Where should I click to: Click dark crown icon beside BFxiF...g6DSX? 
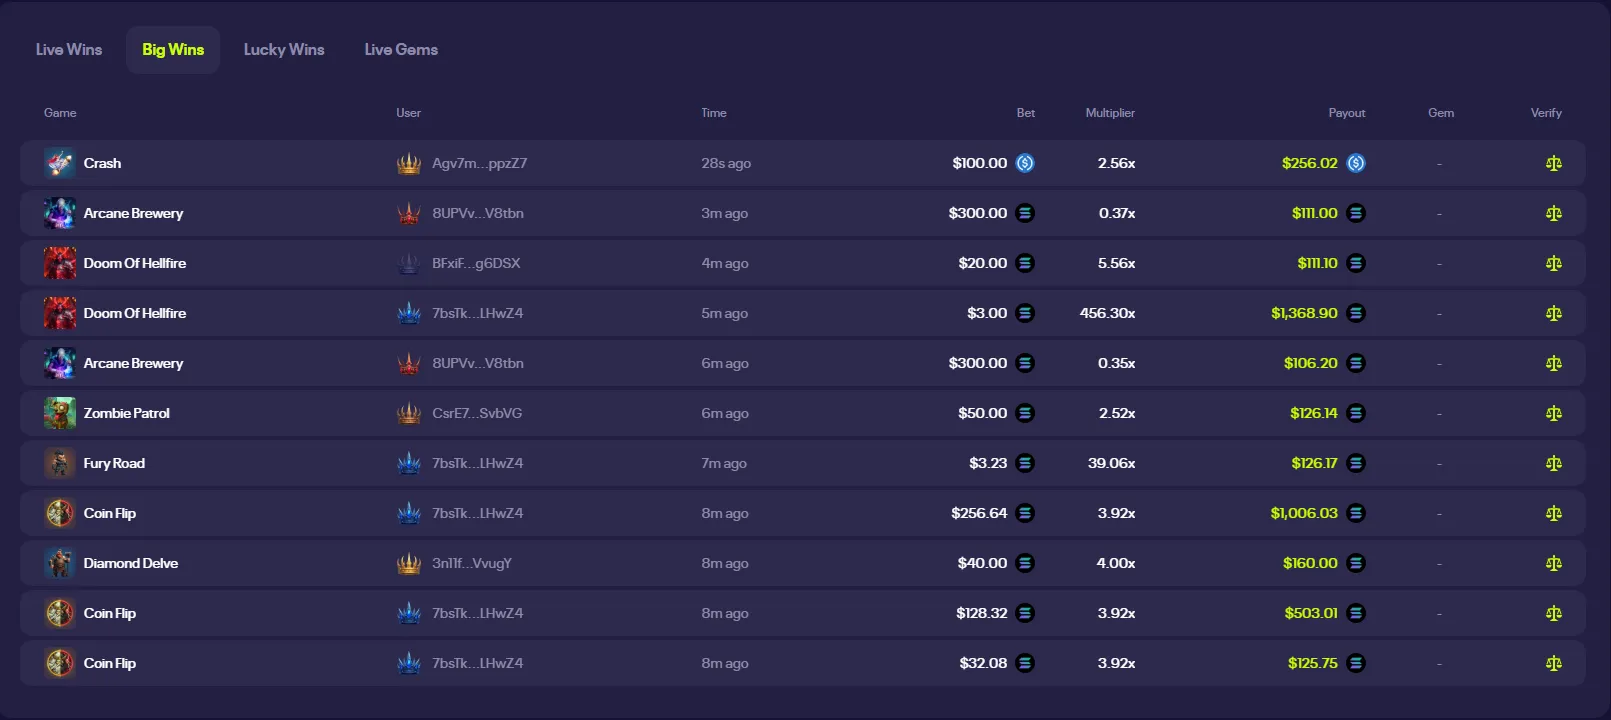pos(409,263)
